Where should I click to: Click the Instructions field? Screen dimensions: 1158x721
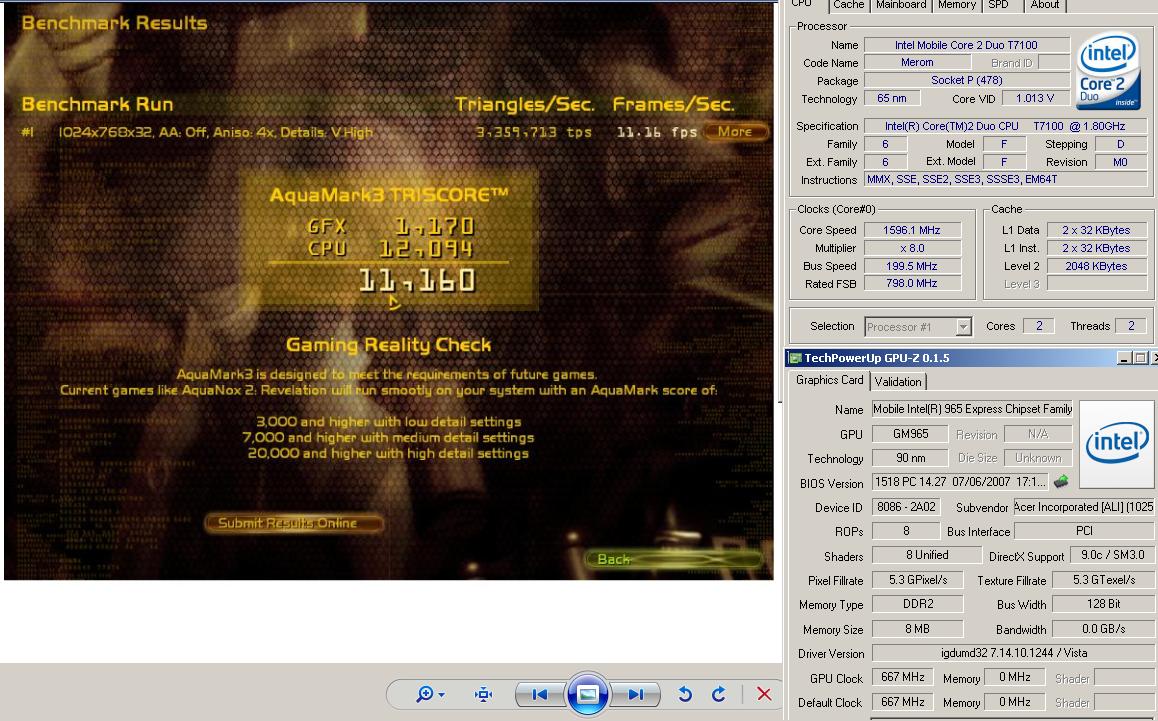click(x=1005, y=180)
